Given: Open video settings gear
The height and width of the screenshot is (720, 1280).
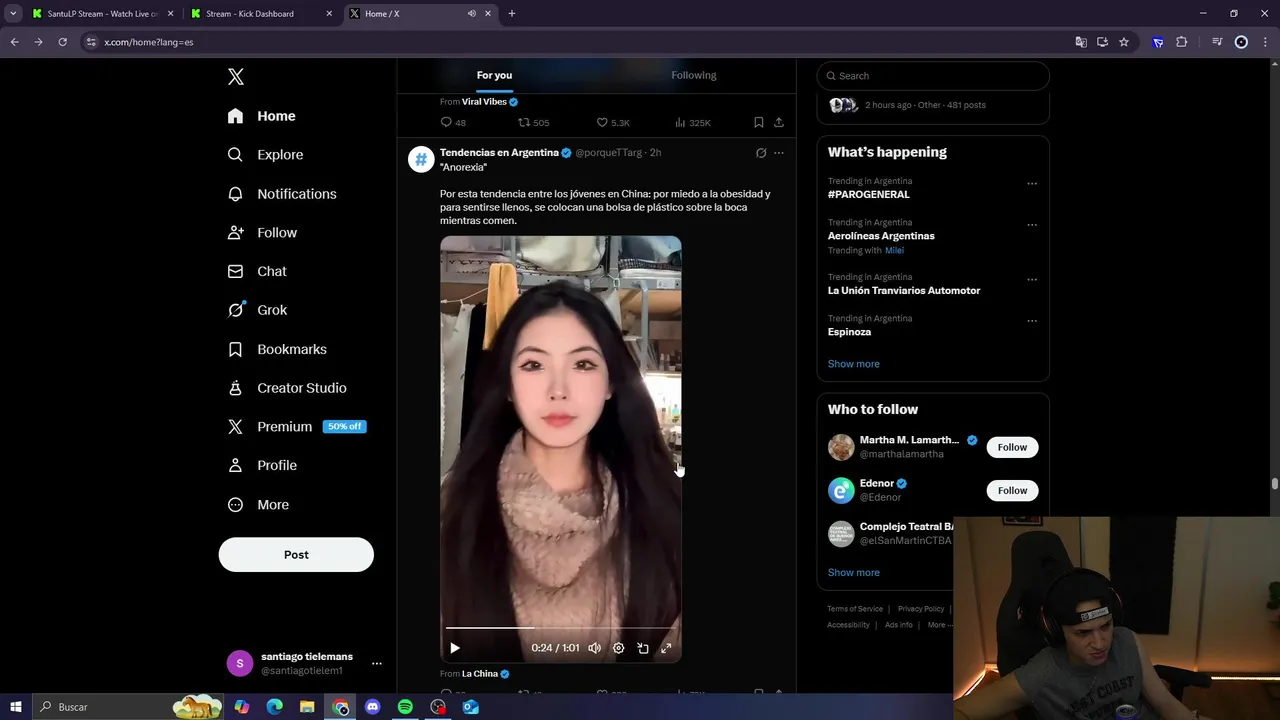Looking at the screenshot, I should [x=619, y=648].
